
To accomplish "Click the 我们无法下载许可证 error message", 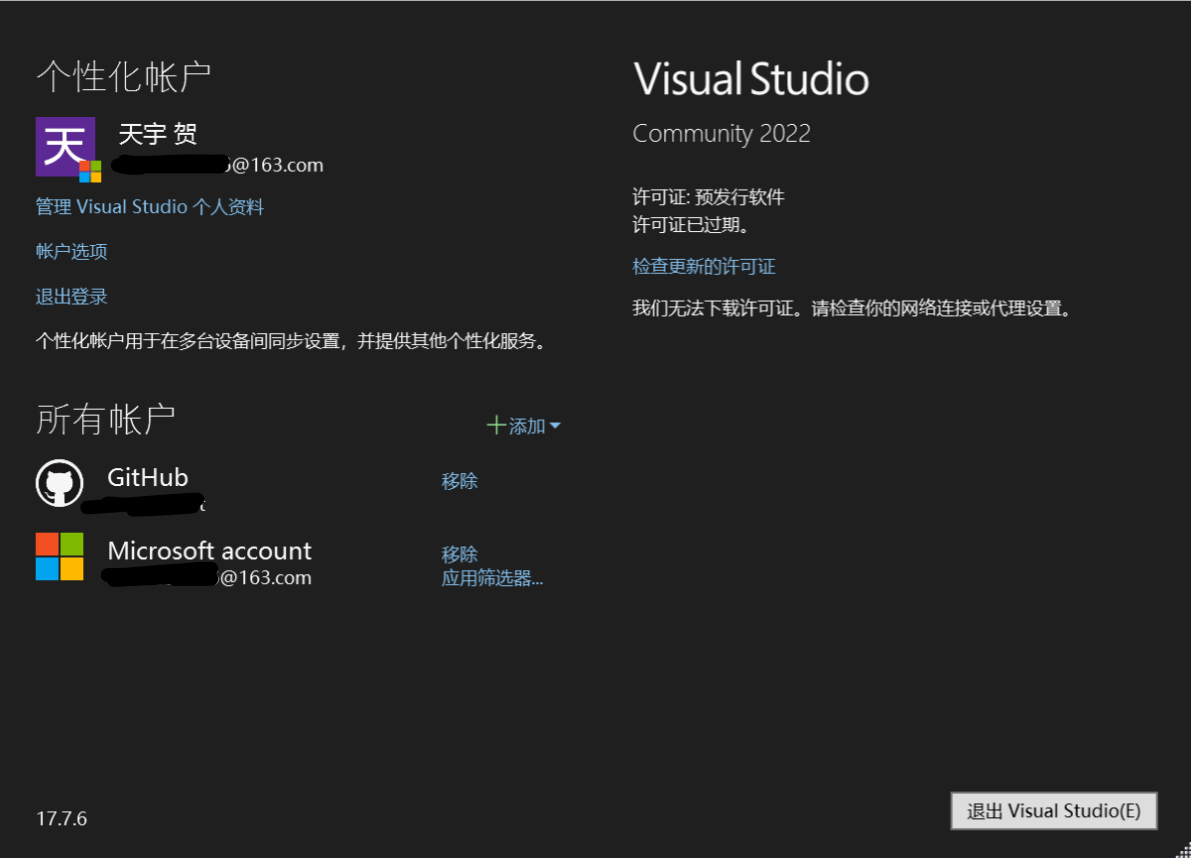I will point(853,308).
